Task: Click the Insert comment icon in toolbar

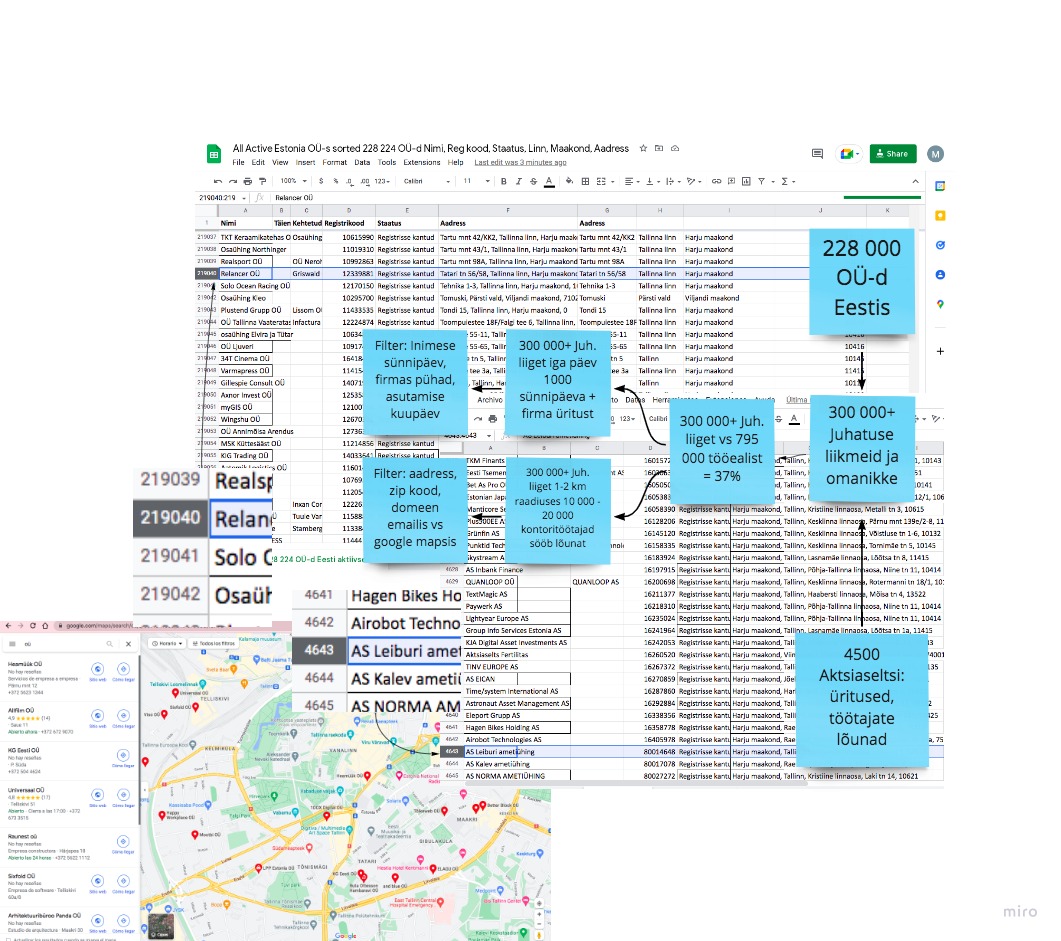Action: [731, 181]
